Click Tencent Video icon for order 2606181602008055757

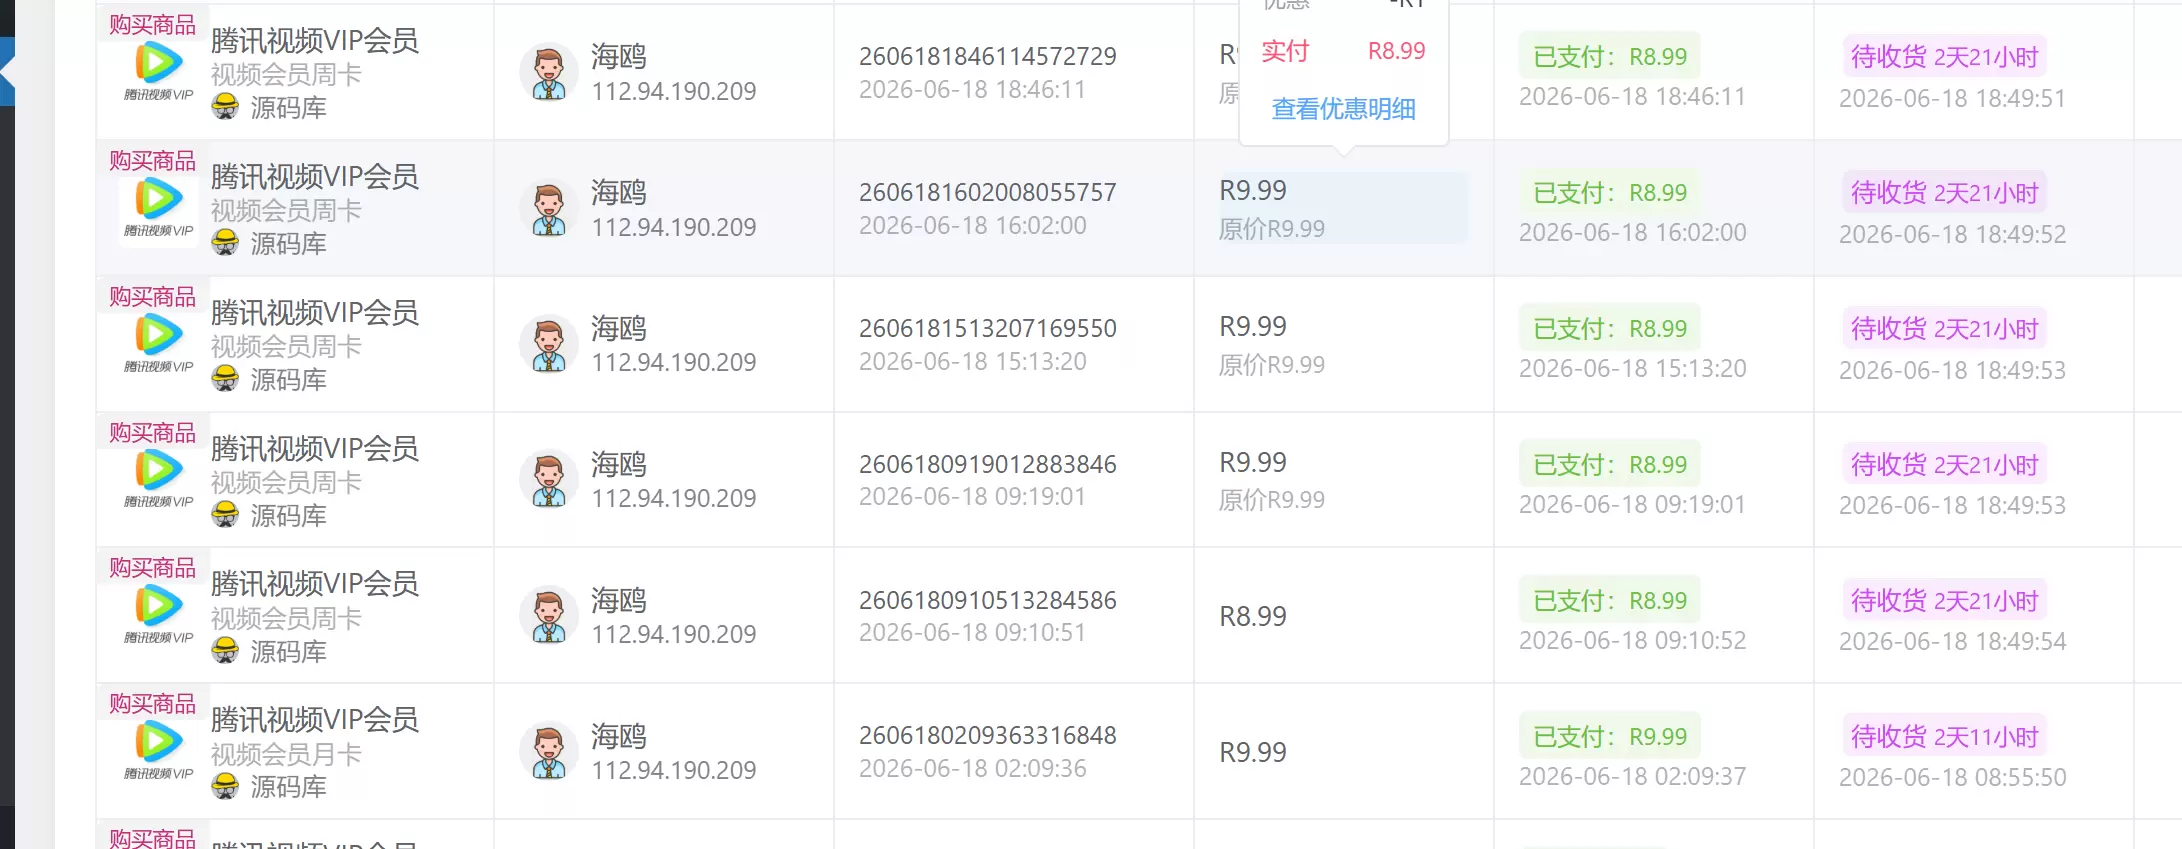(158, 208)
